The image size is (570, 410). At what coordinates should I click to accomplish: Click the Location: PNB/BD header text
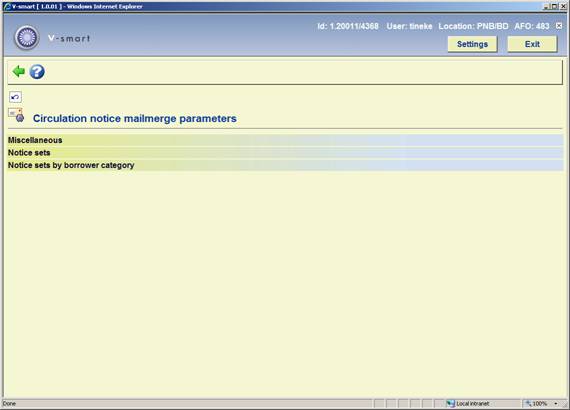(x=473, y=26)
